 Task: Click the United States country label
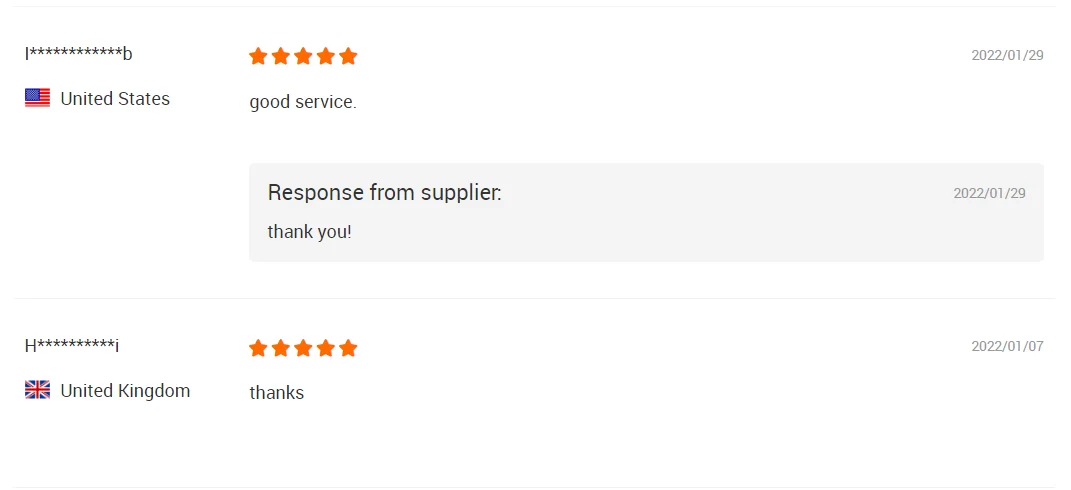(115, 98)
